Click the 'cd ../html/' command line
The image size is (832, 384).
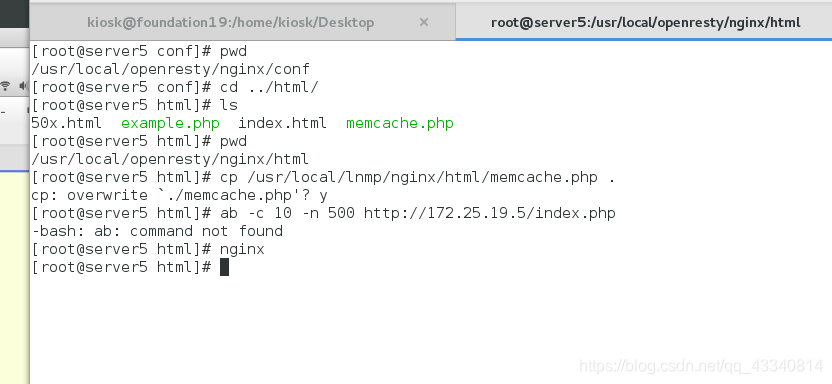[x=175, y=87]
